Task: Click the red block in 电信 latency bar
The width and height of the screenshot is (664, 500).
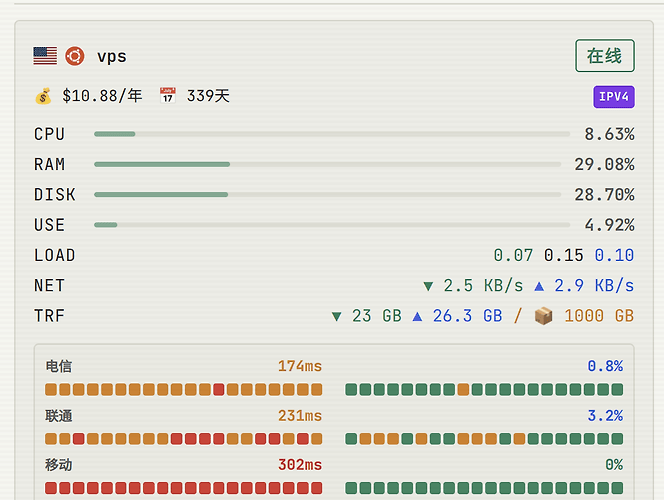Action: [219, 390]
